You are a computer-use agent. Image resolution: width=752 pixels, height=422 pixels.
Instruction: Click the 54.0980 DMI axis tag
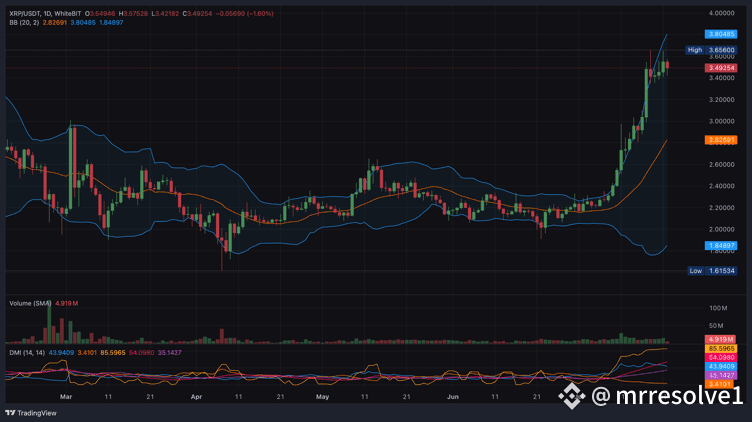click(x=721, y=358)
